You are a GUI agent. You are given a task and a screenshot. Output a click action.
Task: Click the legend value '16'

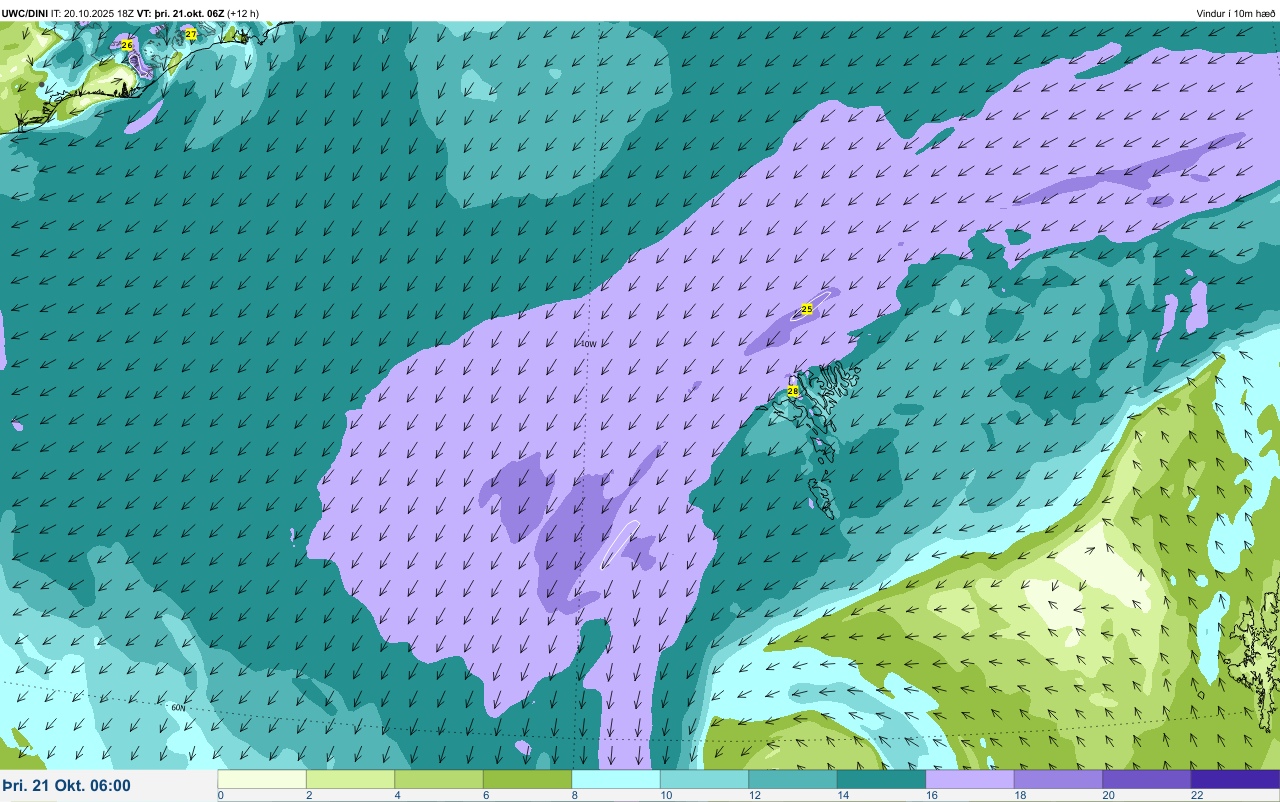931,795
